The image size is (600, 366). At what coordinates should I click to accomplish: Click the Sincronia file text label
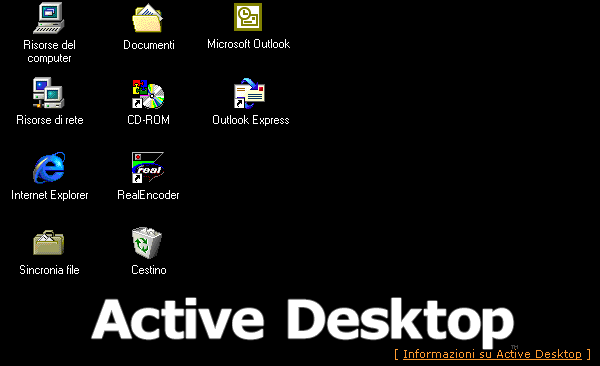(49, 270)
